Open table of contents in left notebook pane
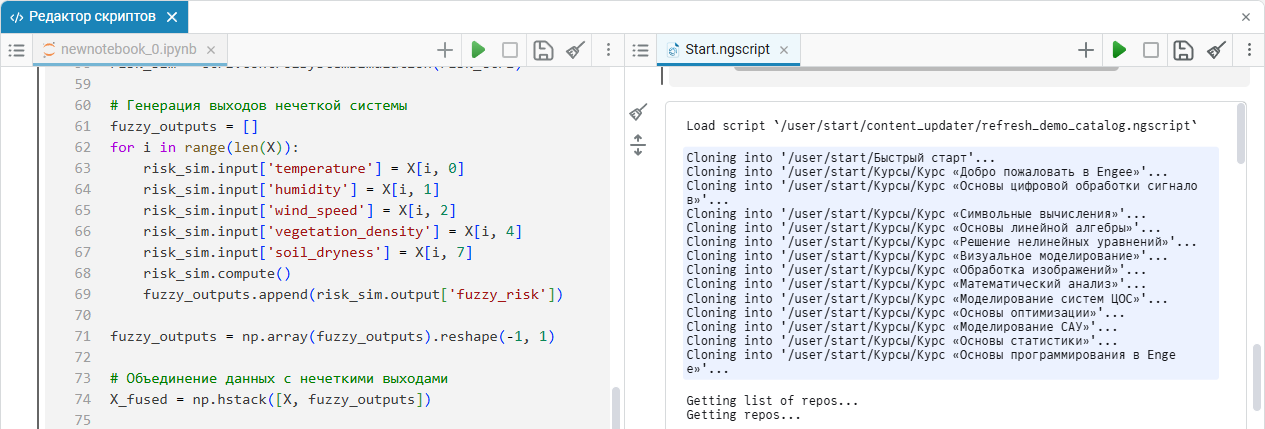 (15, 49)
